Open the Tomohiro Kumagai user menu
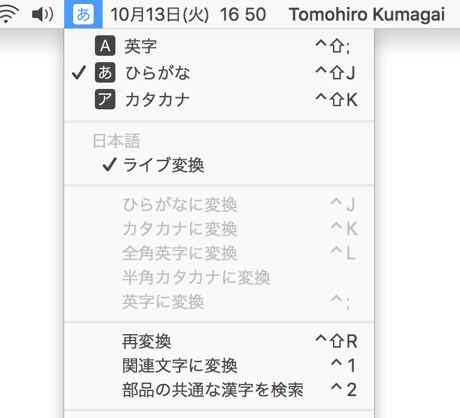Image resolution: width=460 pixels, height=418 pixels. [367, 14]
